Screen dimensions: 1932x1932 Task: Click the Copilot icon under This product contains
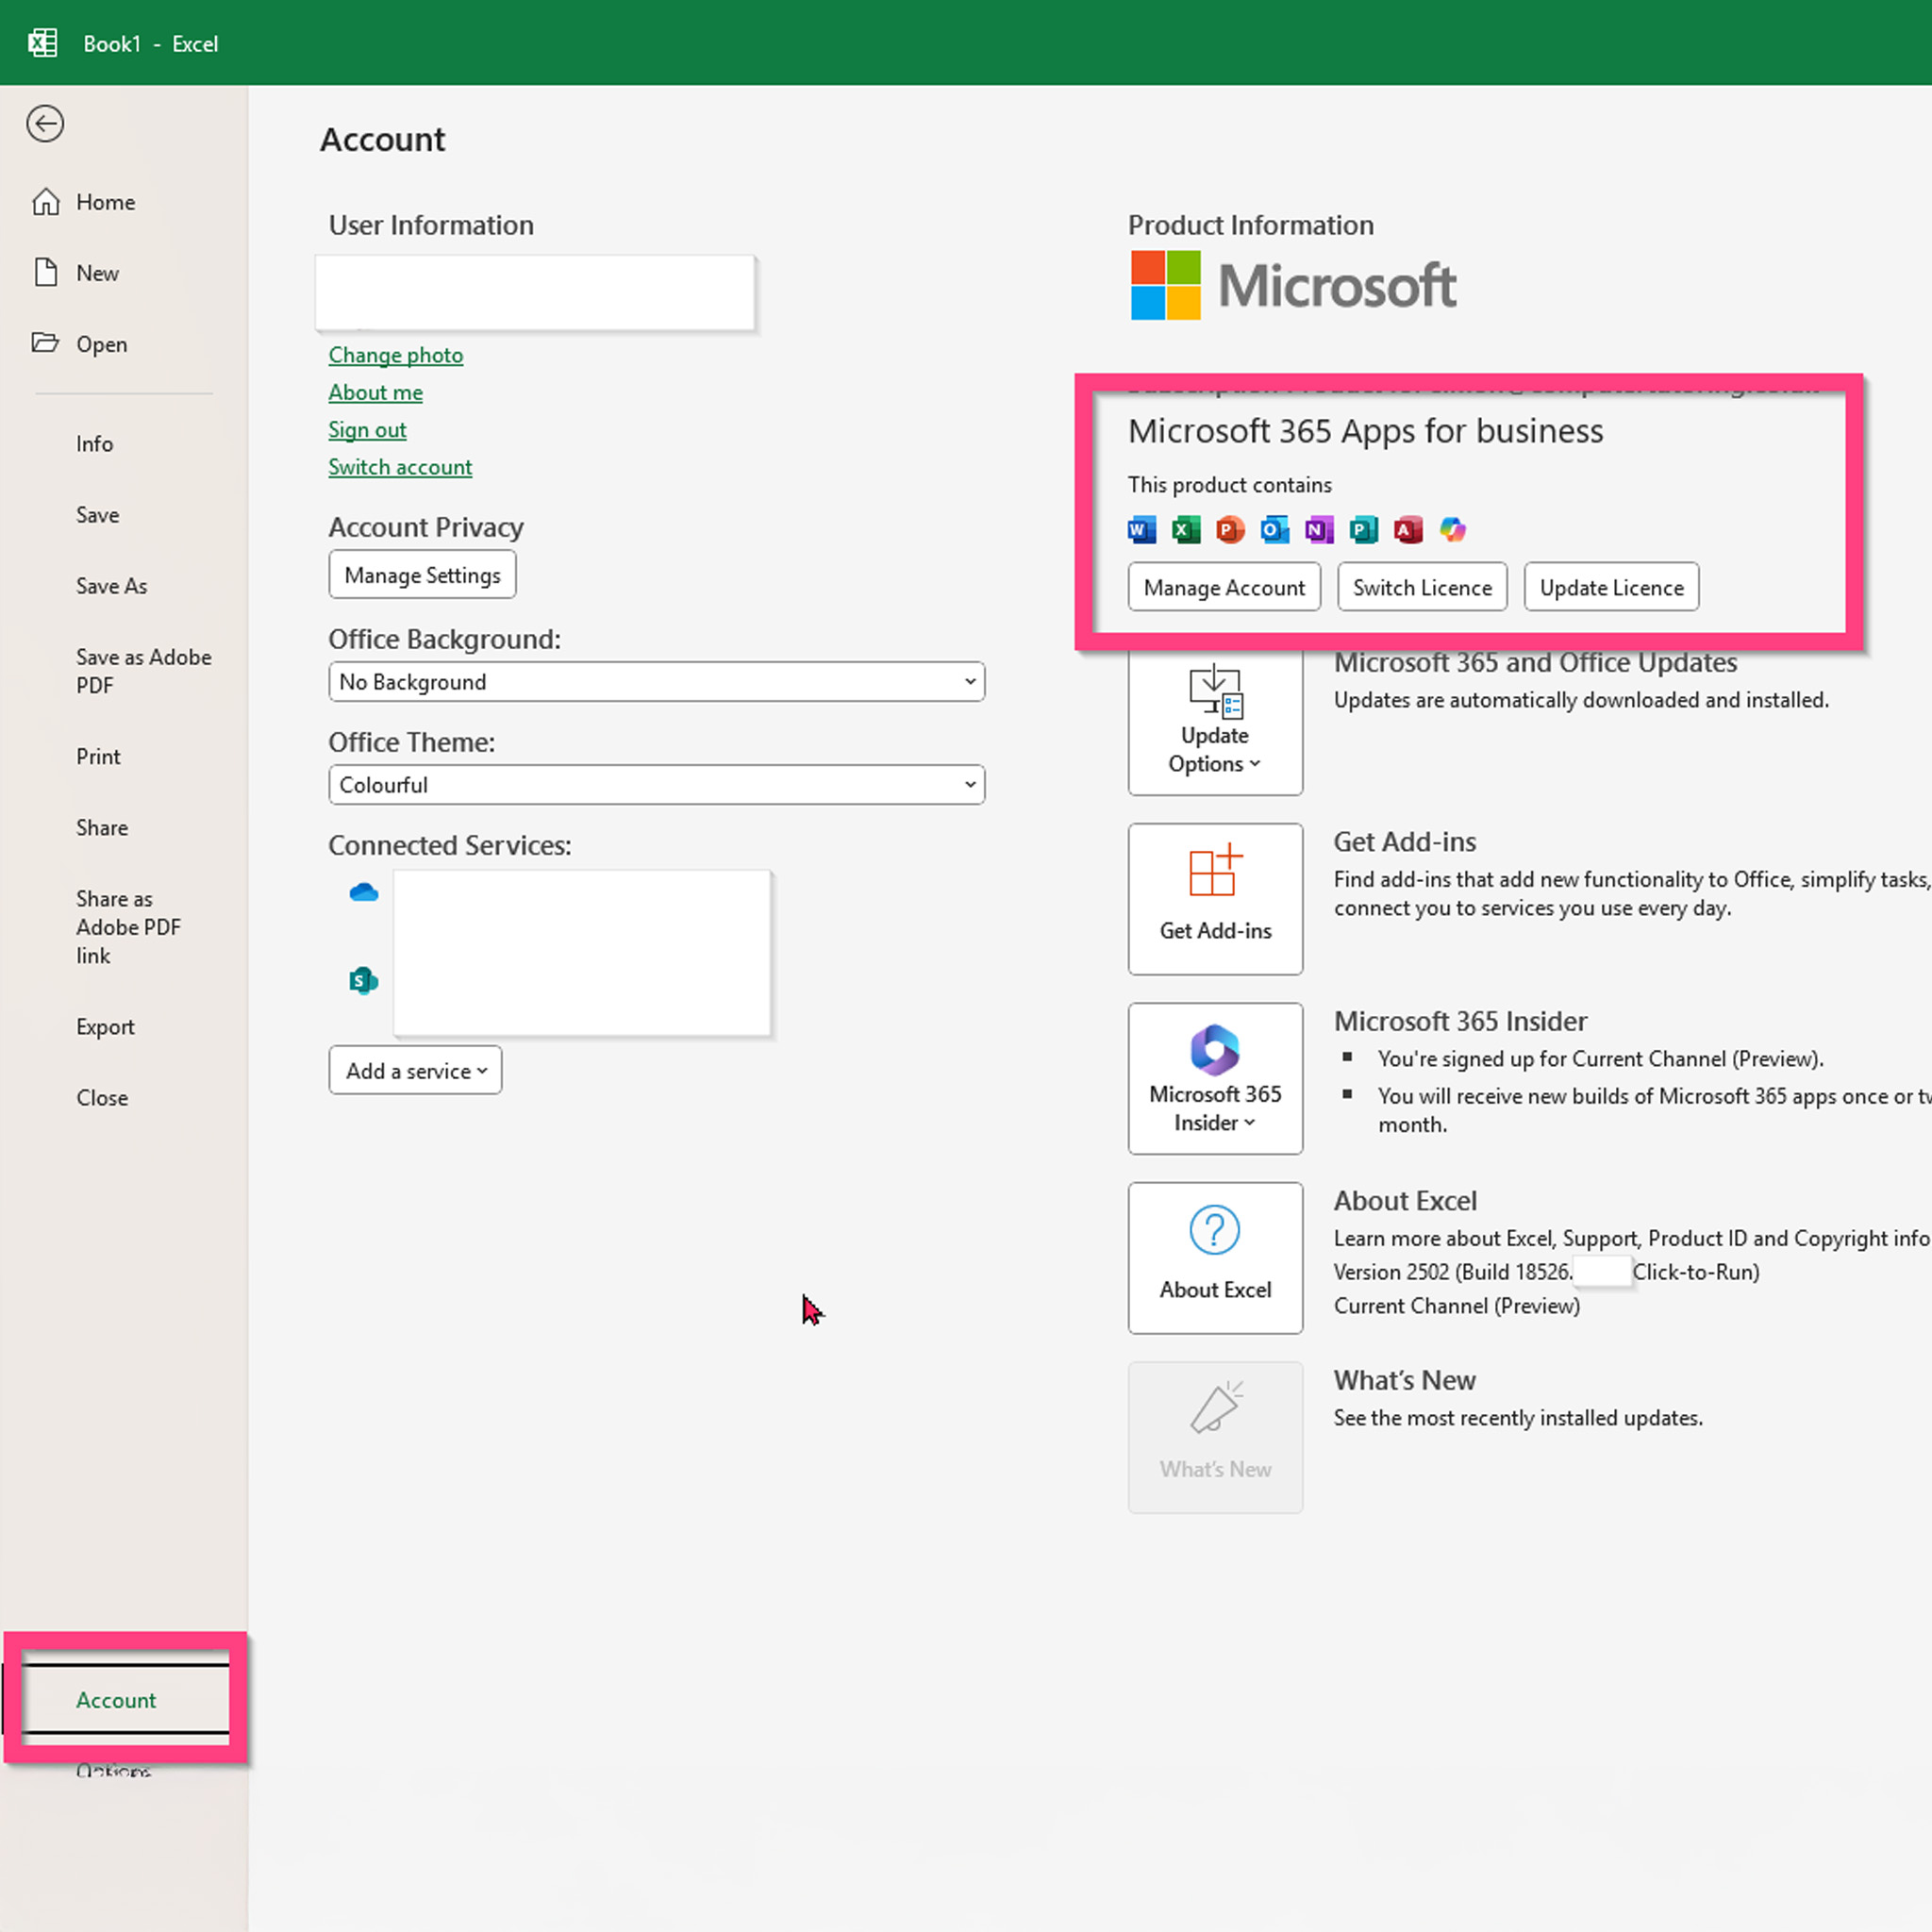[x=1453, y=530]
